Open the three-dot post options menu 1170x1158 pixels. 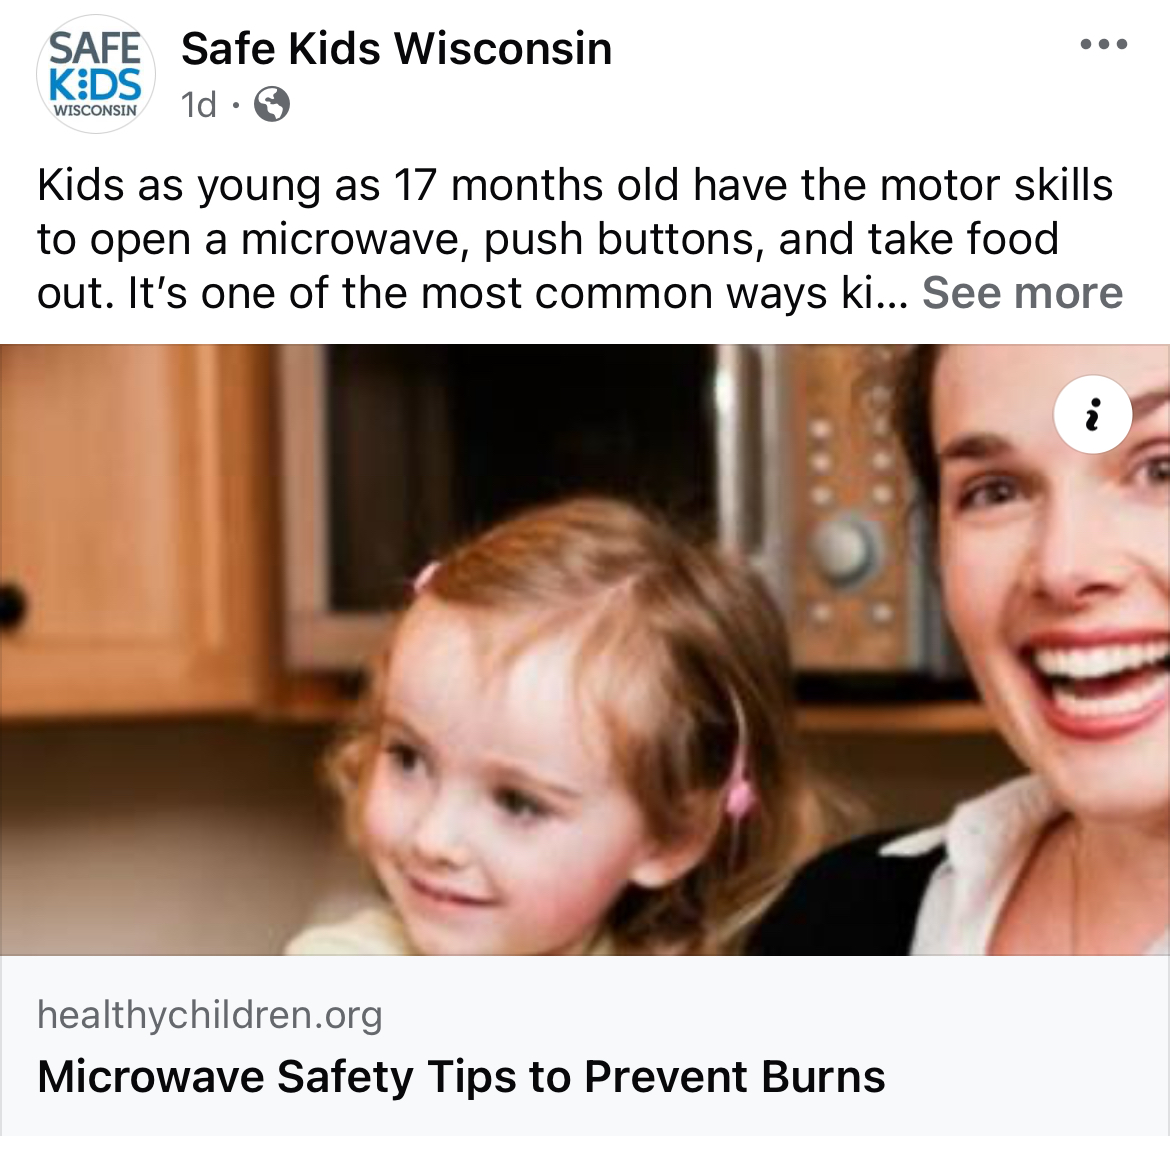[x=1104, y=44]
